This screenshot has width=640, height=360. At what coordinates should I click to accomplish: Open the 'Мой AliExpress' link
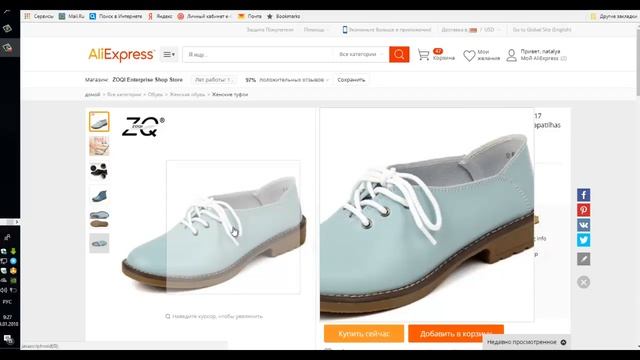pos(539,58)
